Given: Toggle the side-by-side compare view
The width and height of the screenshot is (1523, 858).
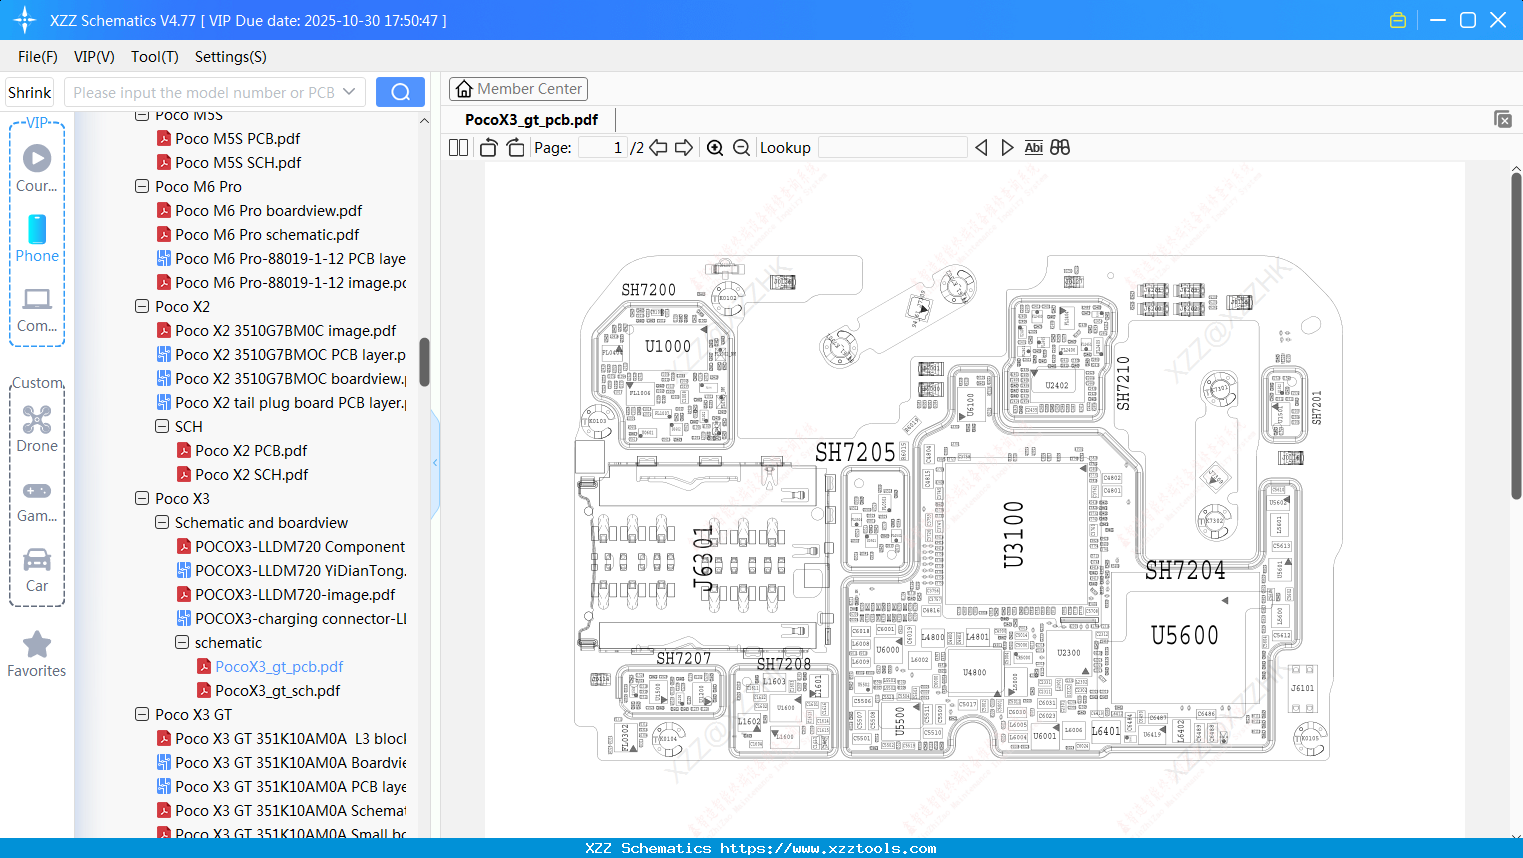Looking at the screenshot, I should click(x=1059, y=147).
